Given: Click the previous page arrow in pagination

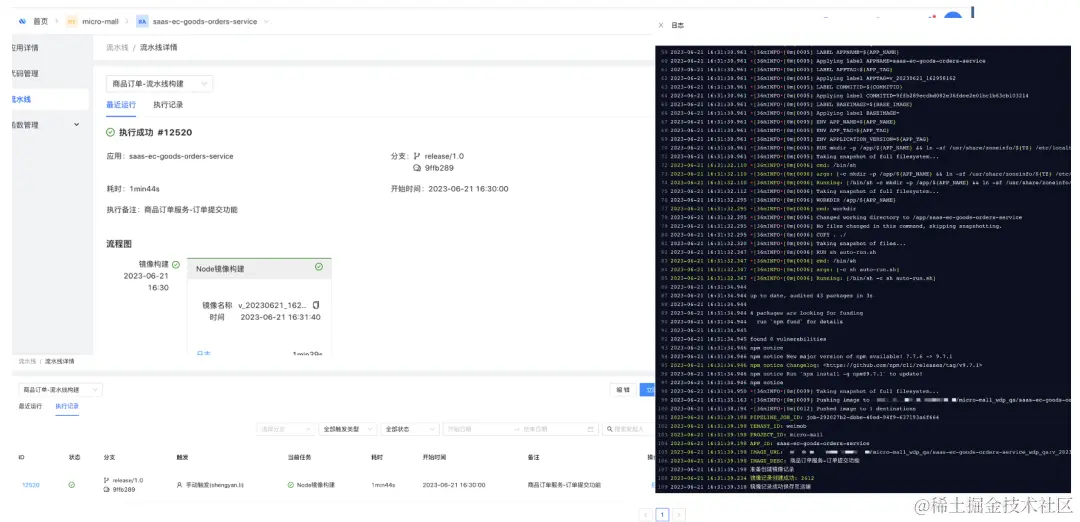Looking at the screenshot, I should [645, 514].
